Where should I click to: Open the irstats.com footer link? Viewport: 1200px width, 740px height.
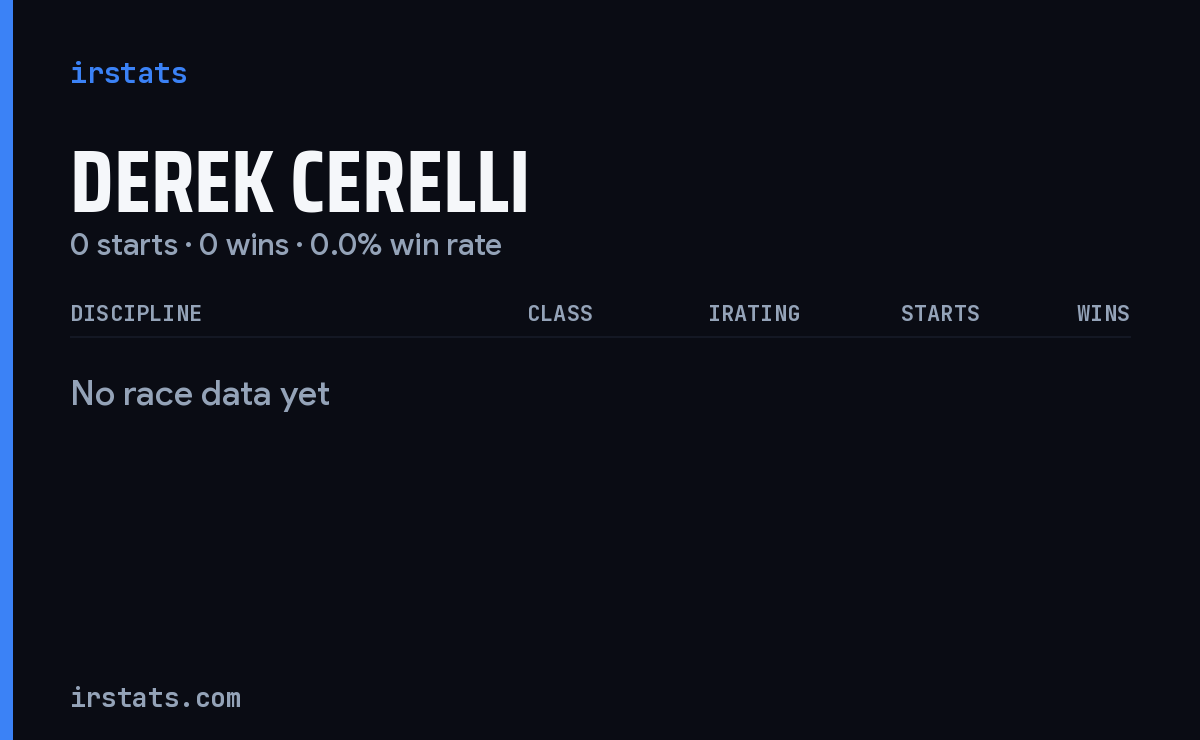tap(156, 698)
